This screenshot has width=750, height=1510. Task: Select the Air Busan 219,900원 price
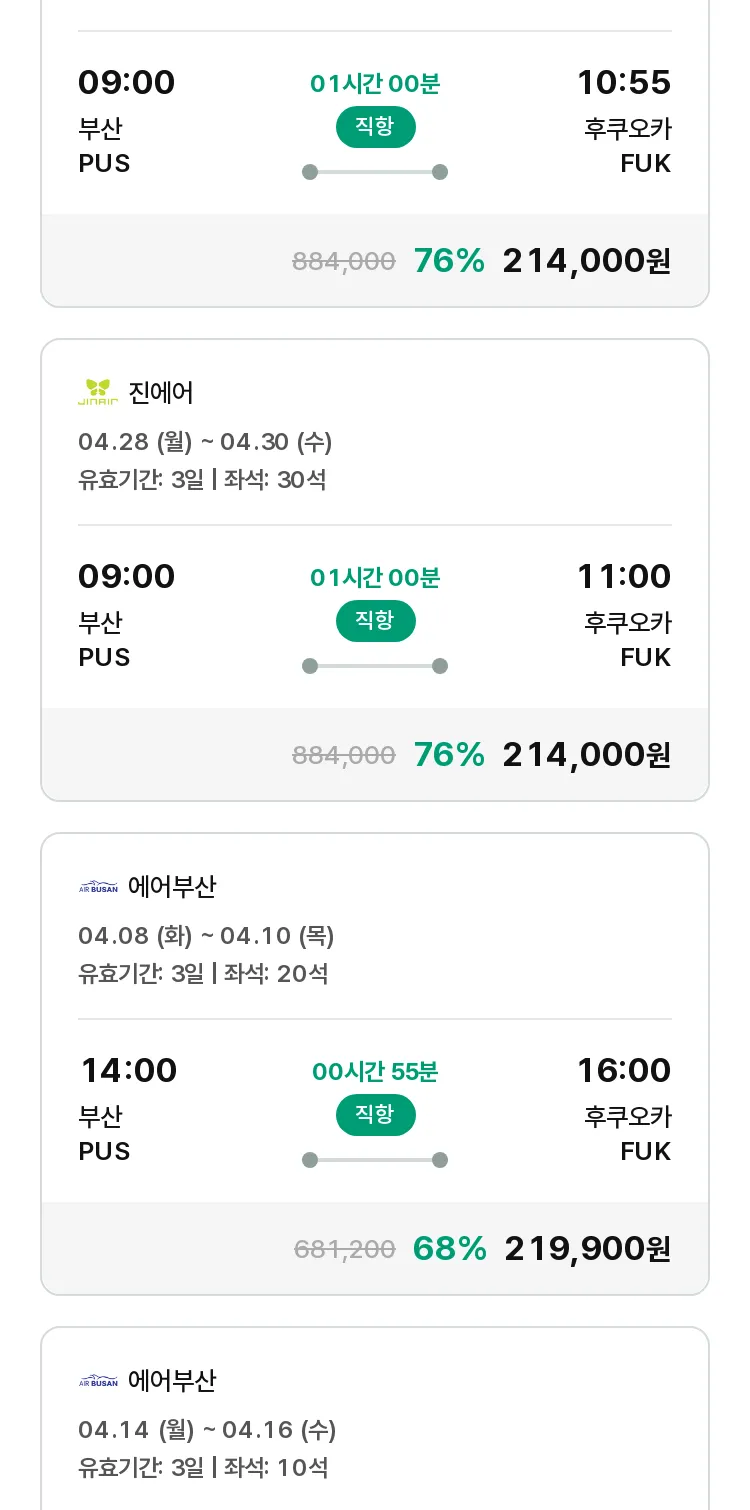click(588, 1249)
